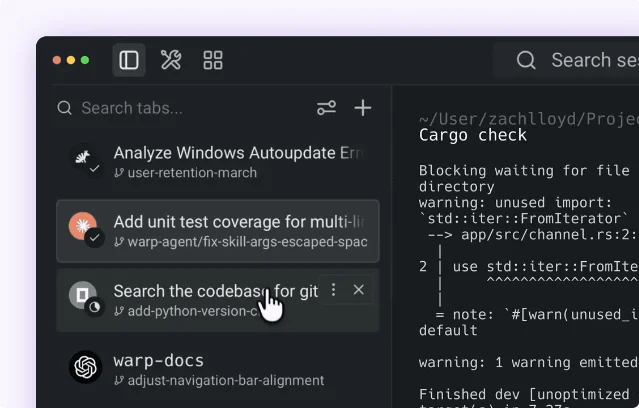This screenshot has height=408, width=639.
Task: Click the magnifier icon in Search sessions
Action: [526, 60]
